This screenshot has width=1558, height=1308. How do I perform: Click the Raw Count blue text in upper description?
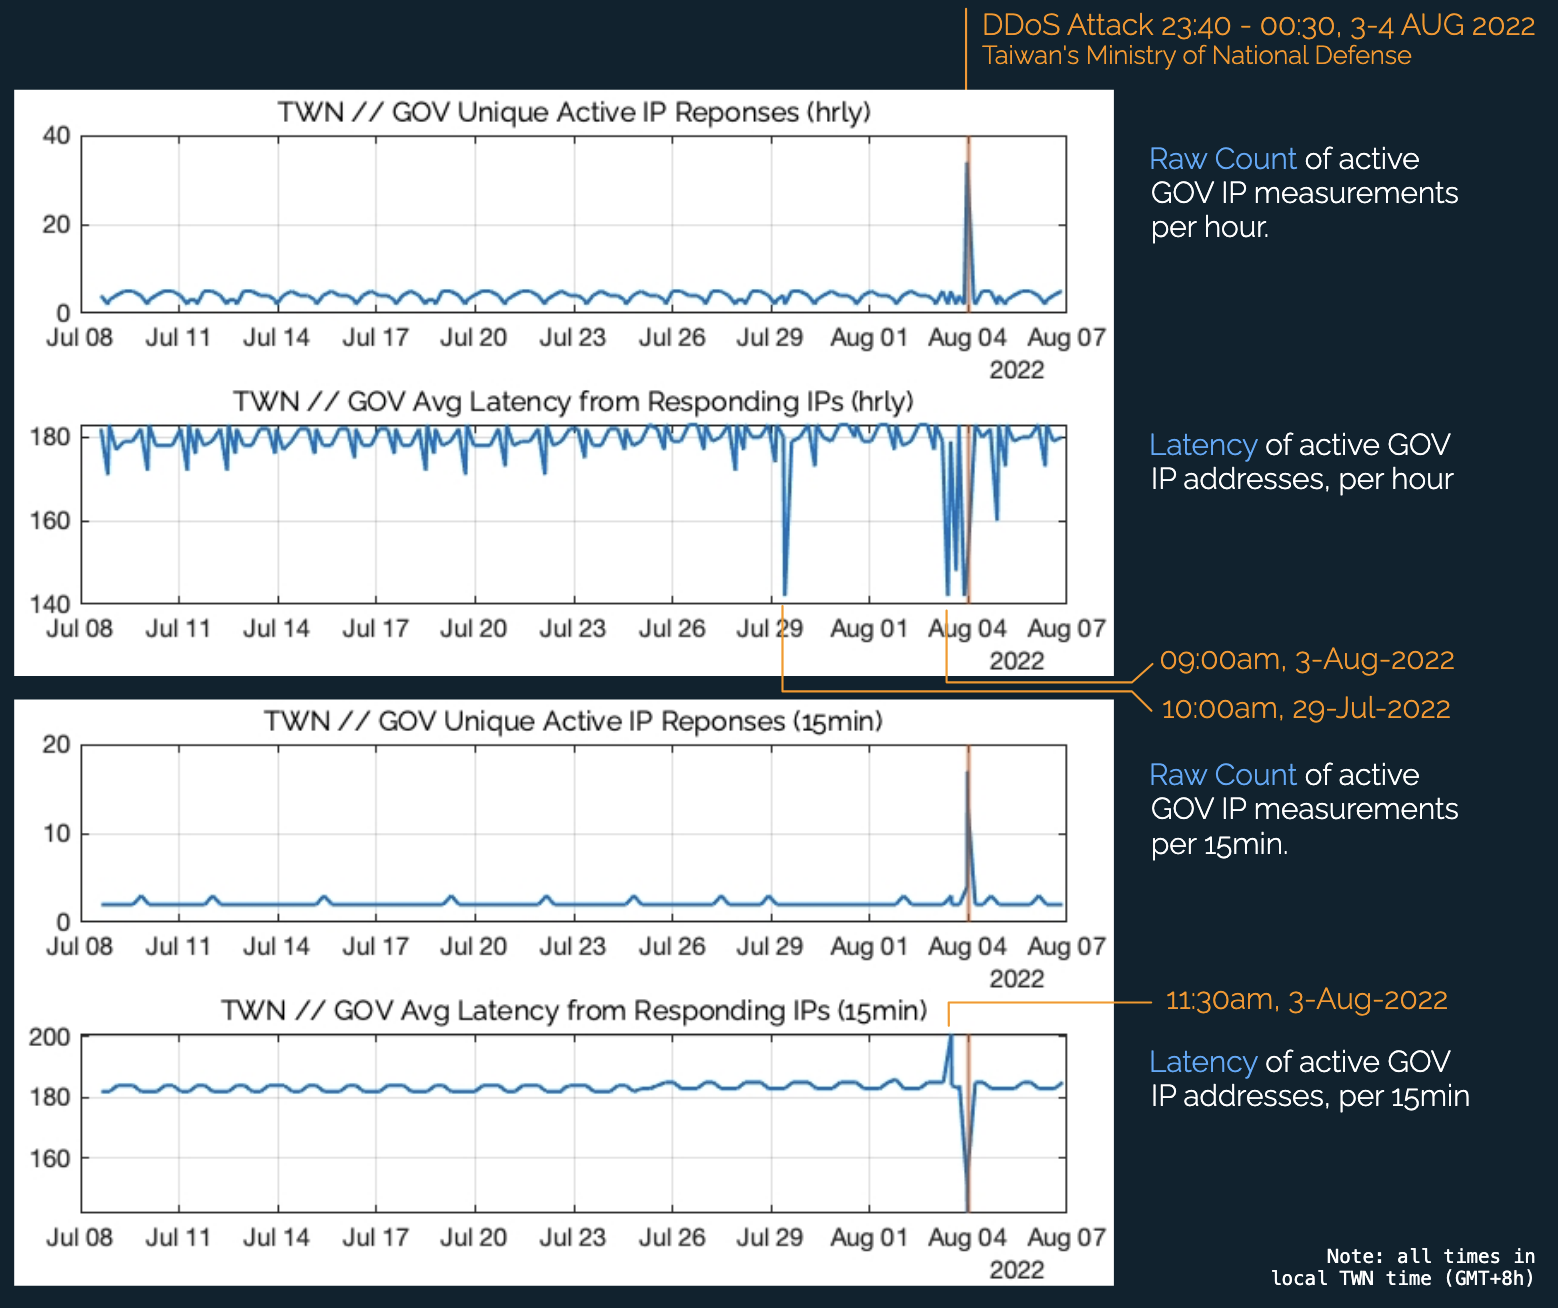coord(1222,158)
